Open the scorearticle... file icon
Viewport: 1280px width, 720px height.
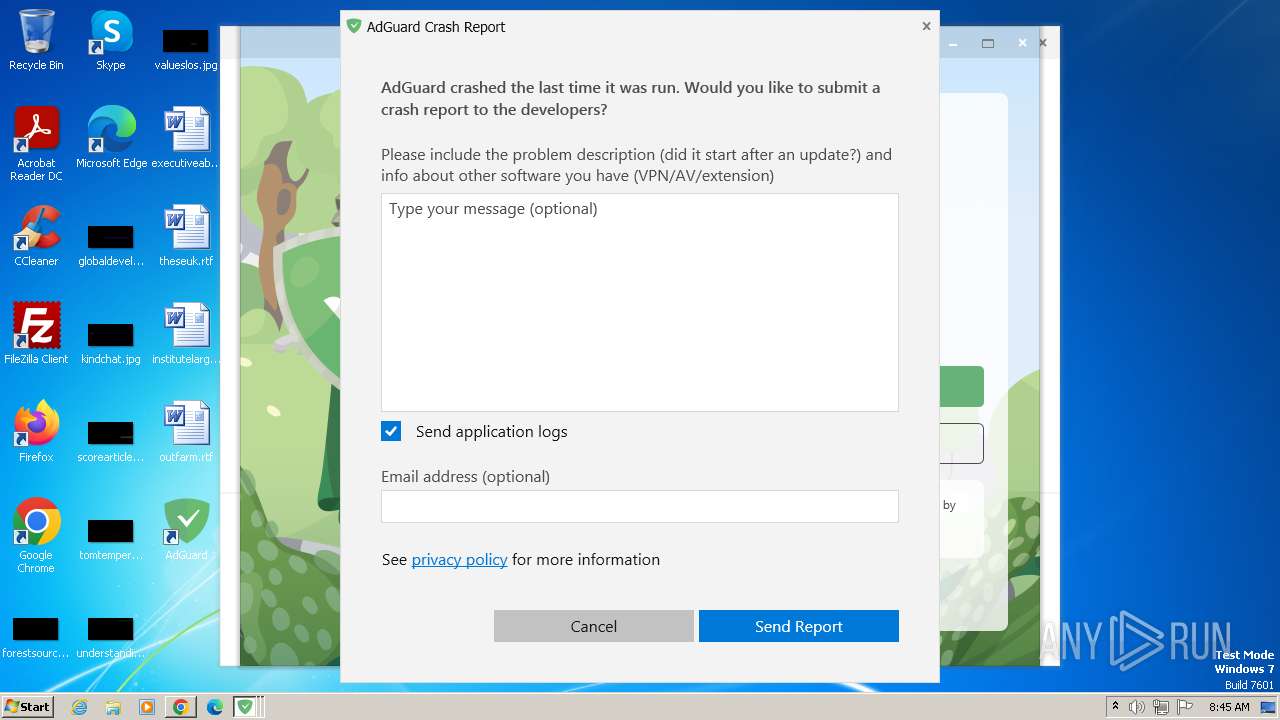111,441
